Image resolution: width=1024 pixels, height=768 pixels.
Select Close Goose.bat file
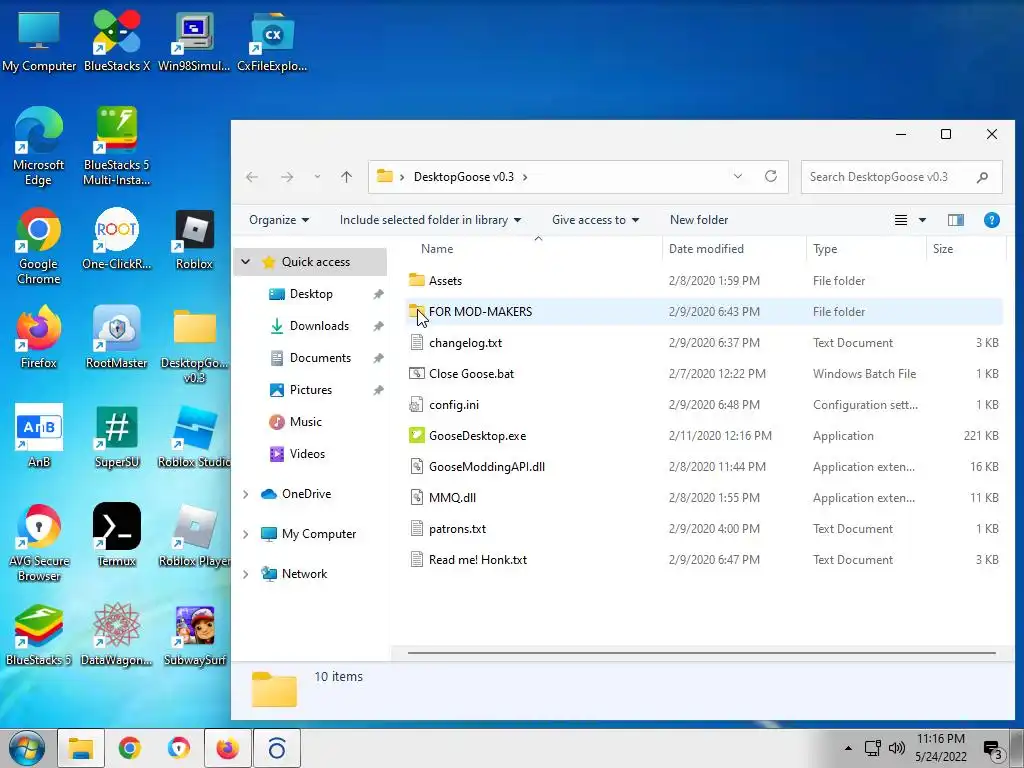coord(704,374)
